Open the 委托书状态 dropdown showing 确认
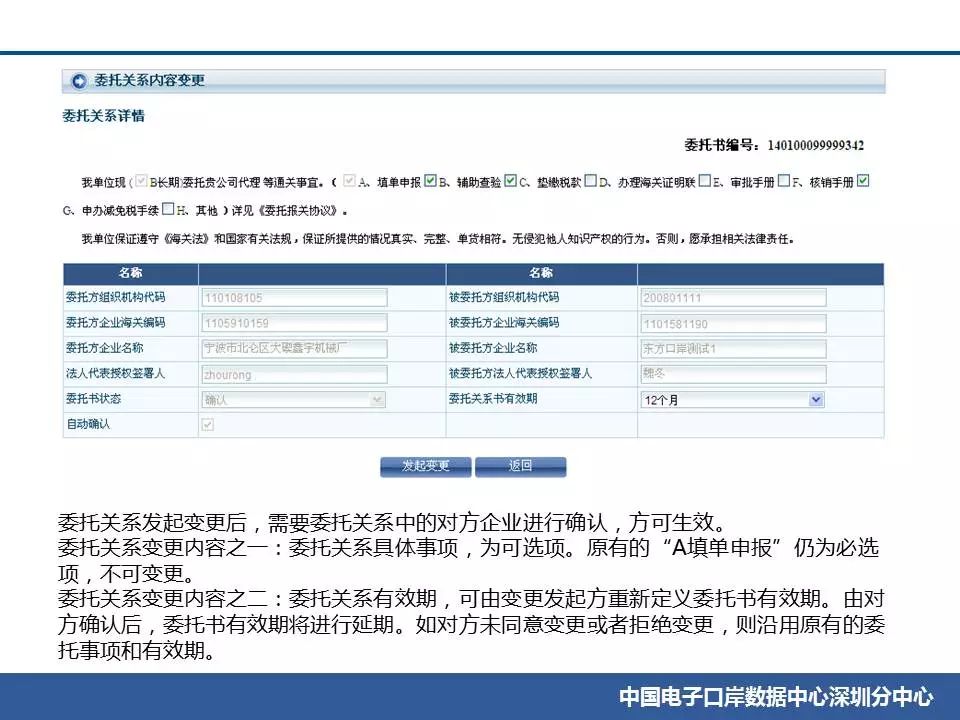This screenshot has height=720, width=960. pyautogui.click(x=293, y=399)
